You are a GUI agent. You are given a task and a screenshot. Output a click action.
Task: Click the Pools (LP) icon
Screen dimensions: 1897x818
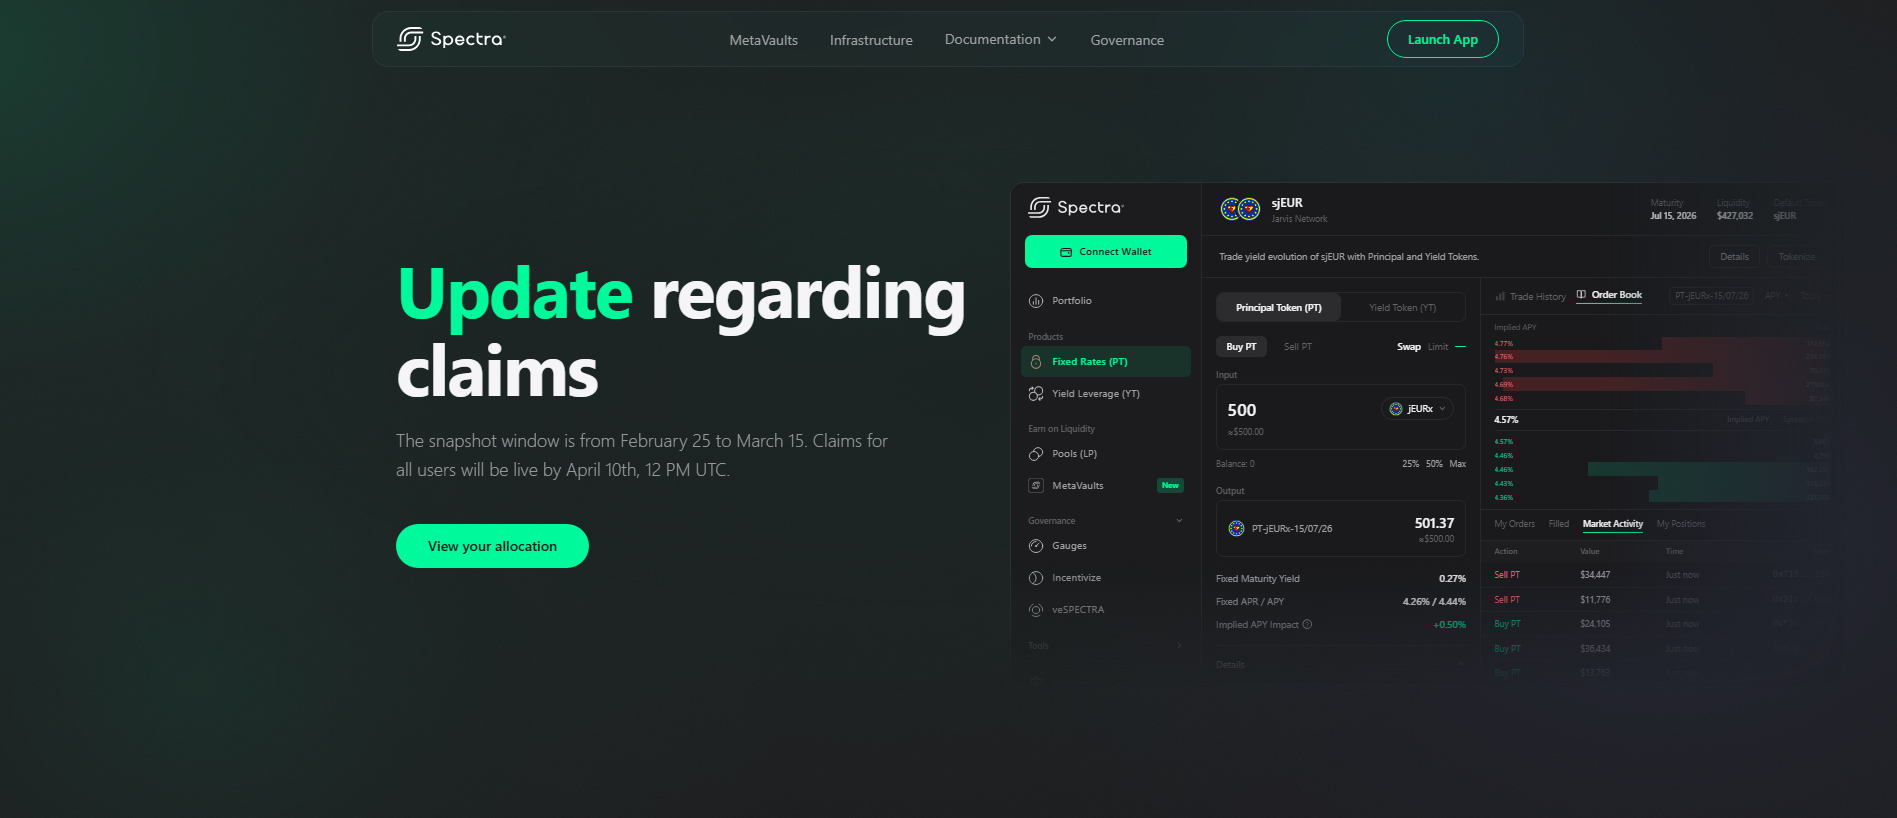1036,454
